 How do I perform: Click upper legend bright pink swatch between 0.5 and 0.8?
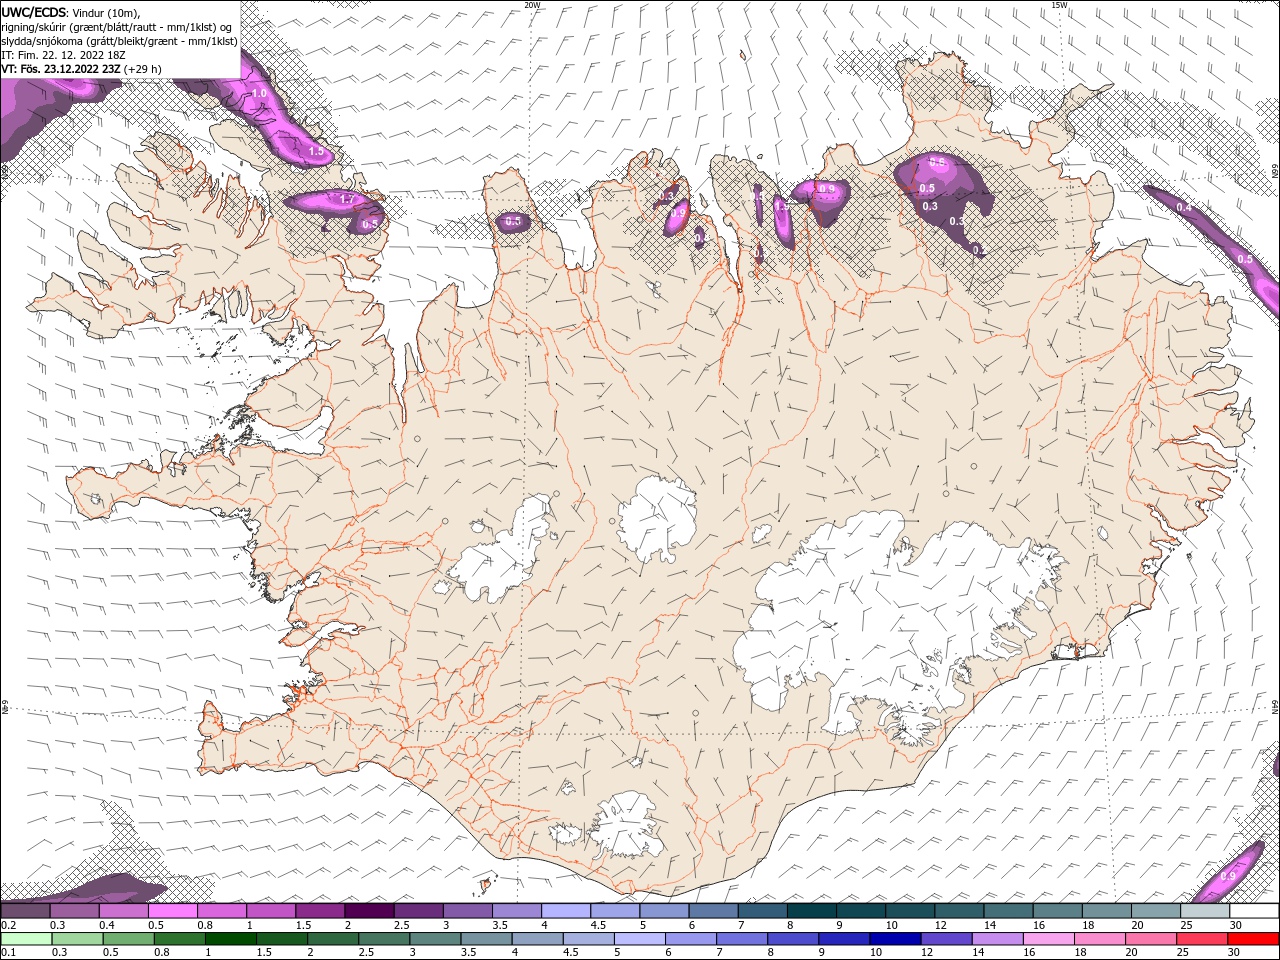(173, 911)
